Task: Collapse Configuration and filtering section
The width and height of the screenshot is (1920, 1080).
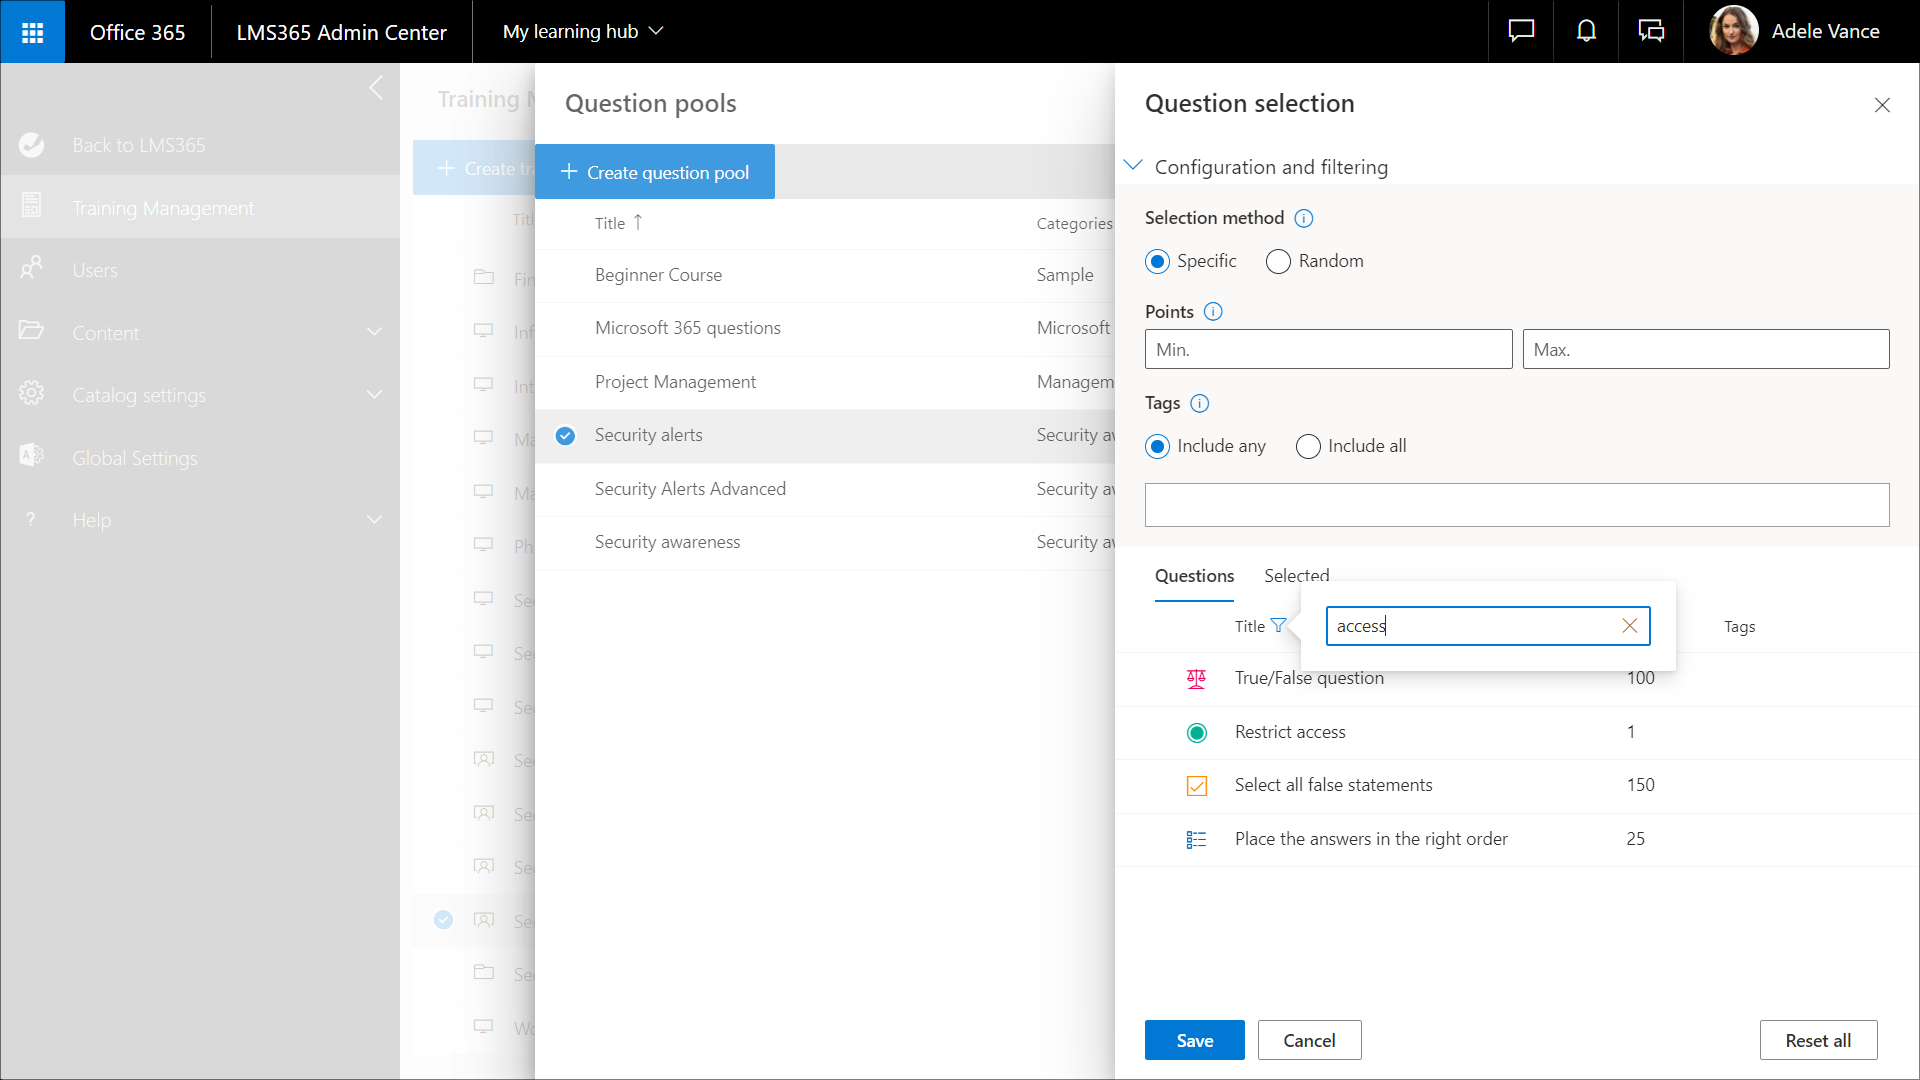Action: [1134, 166]
